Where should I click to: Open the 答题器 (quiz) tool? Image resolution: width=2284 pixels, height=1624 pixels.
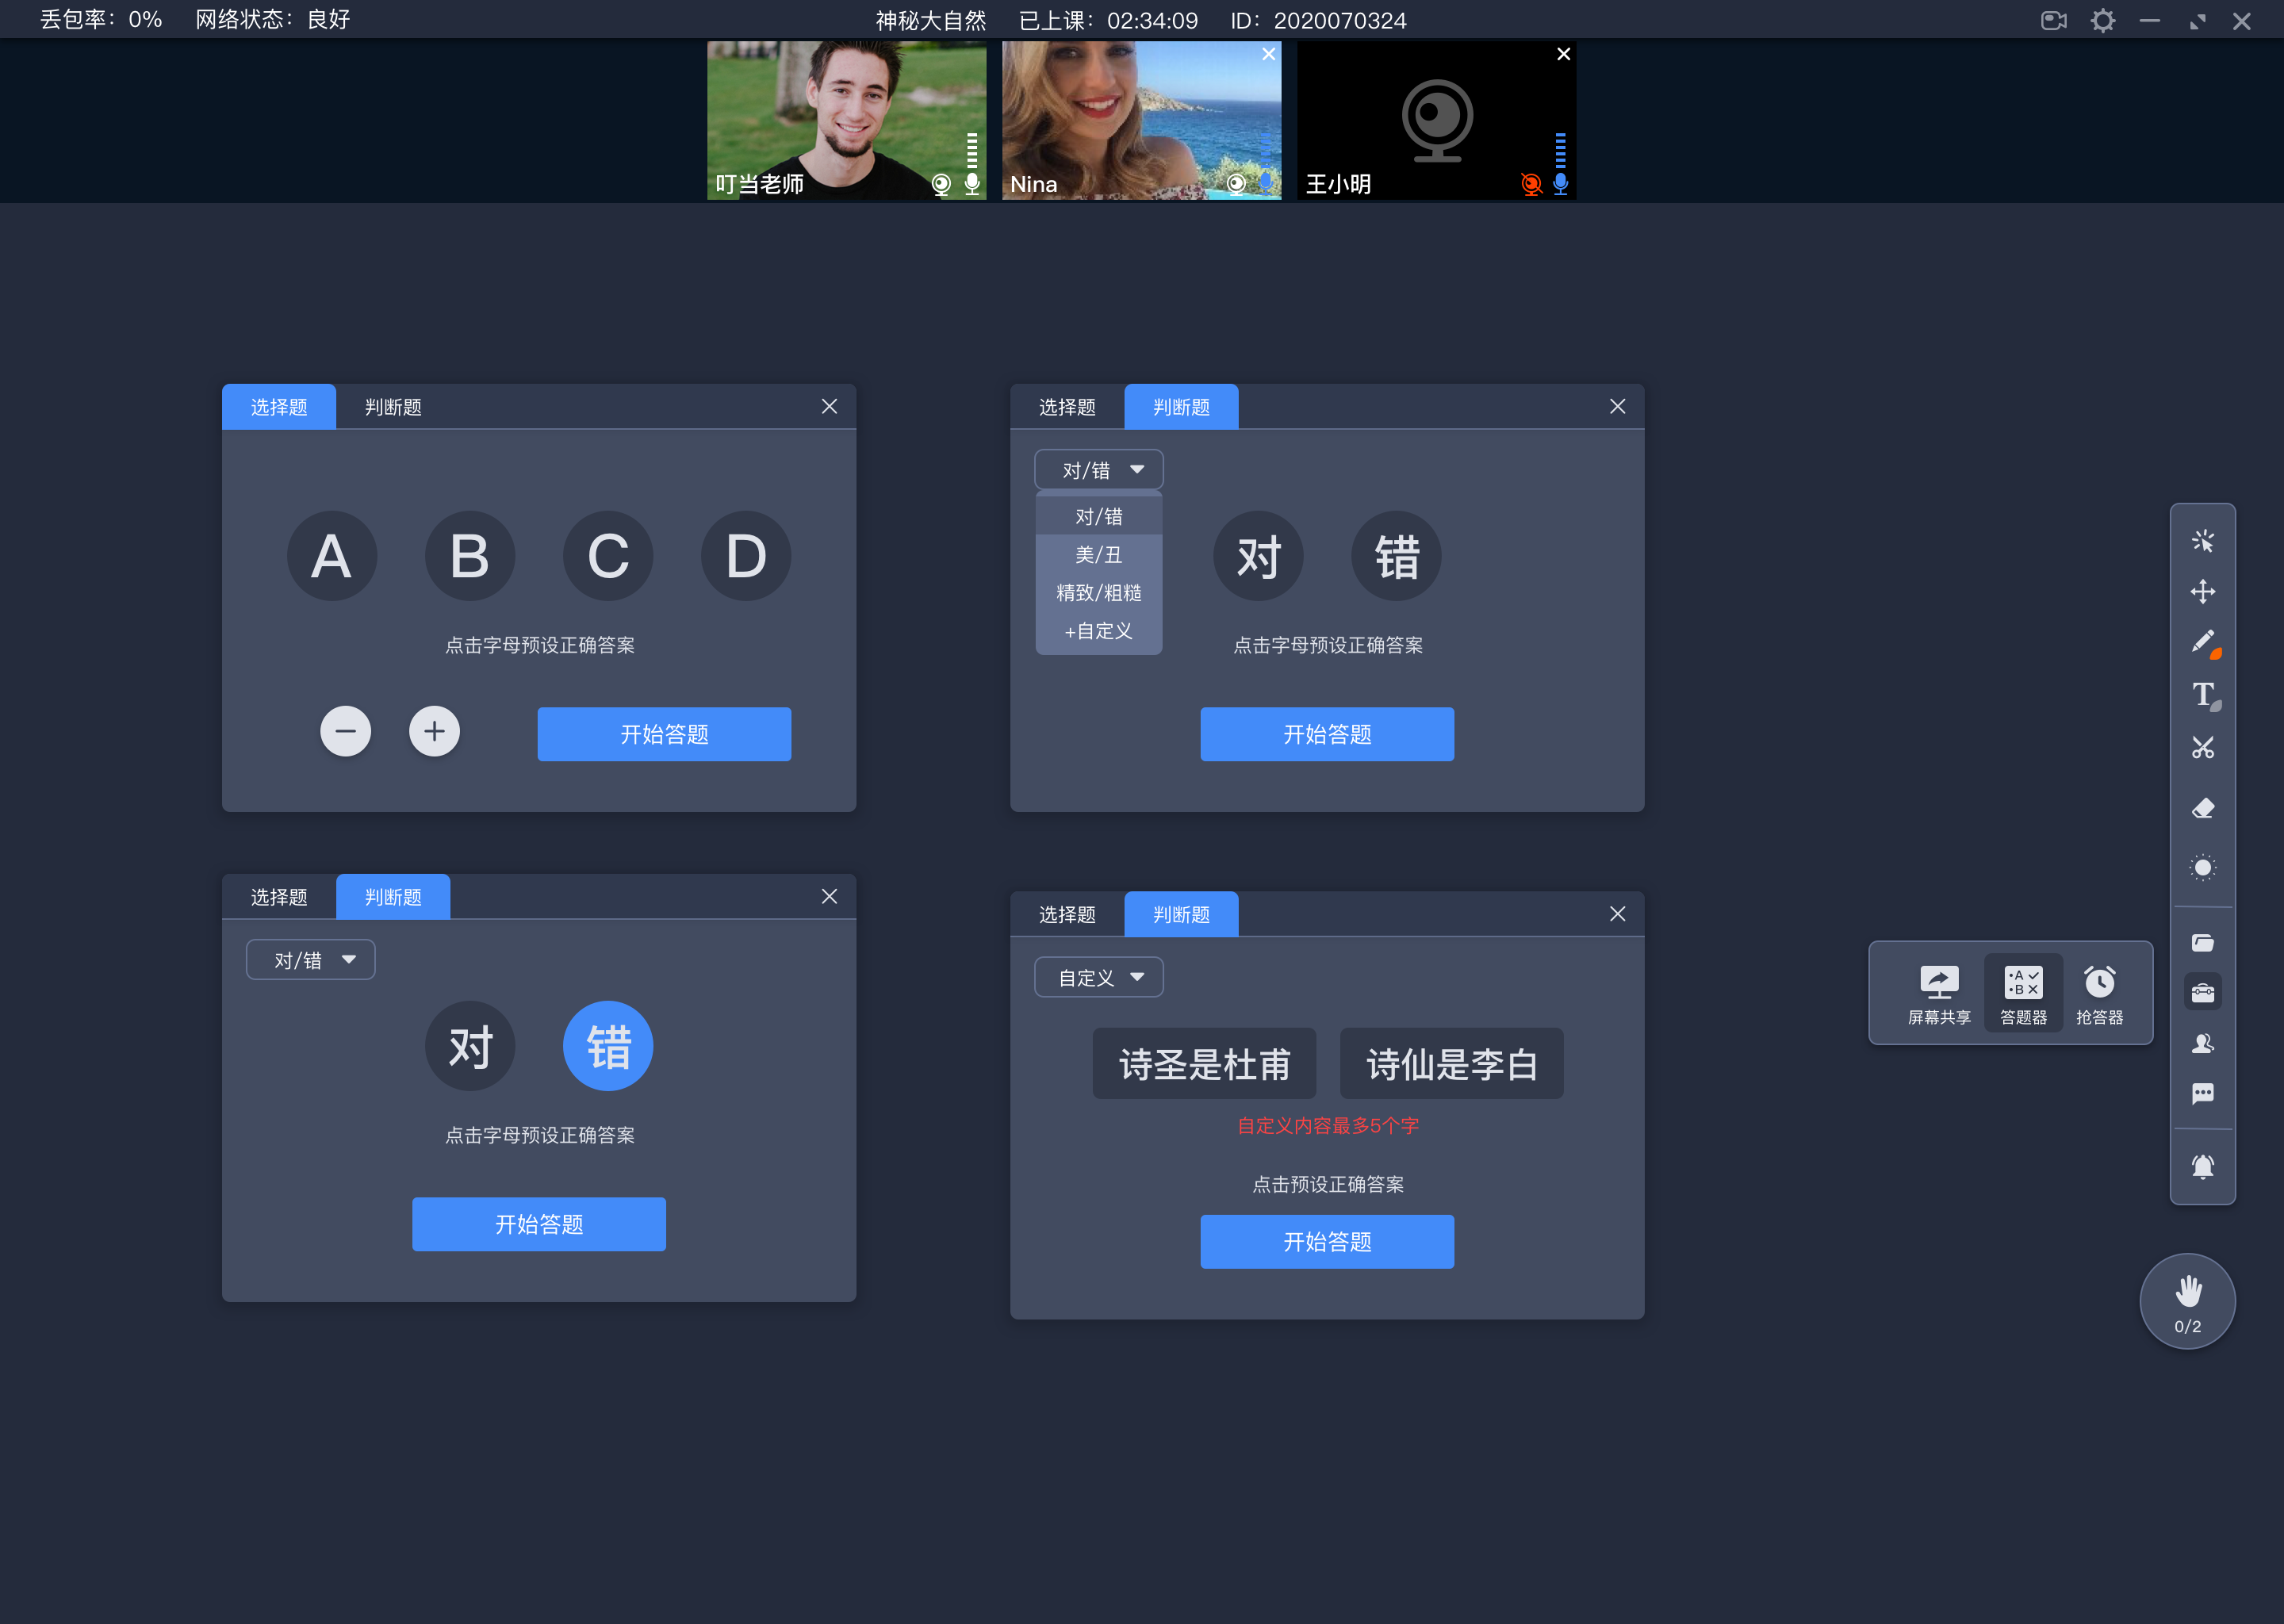coord(2021,990)
